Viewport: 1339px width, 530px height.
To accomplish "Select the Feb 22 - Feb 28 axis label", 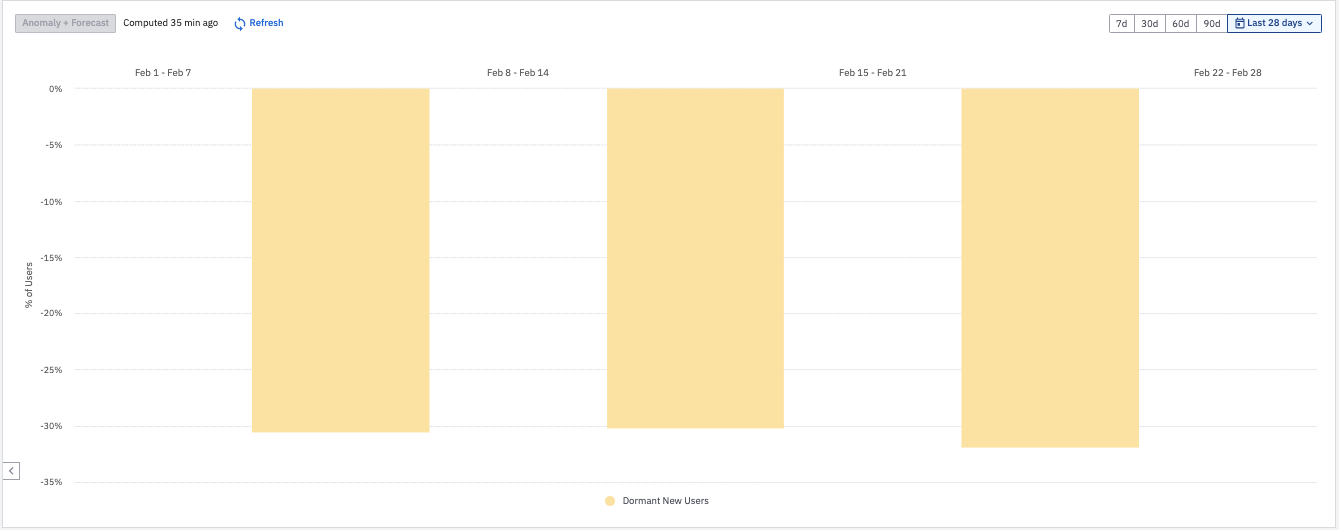I will [x=1228, y=73].
